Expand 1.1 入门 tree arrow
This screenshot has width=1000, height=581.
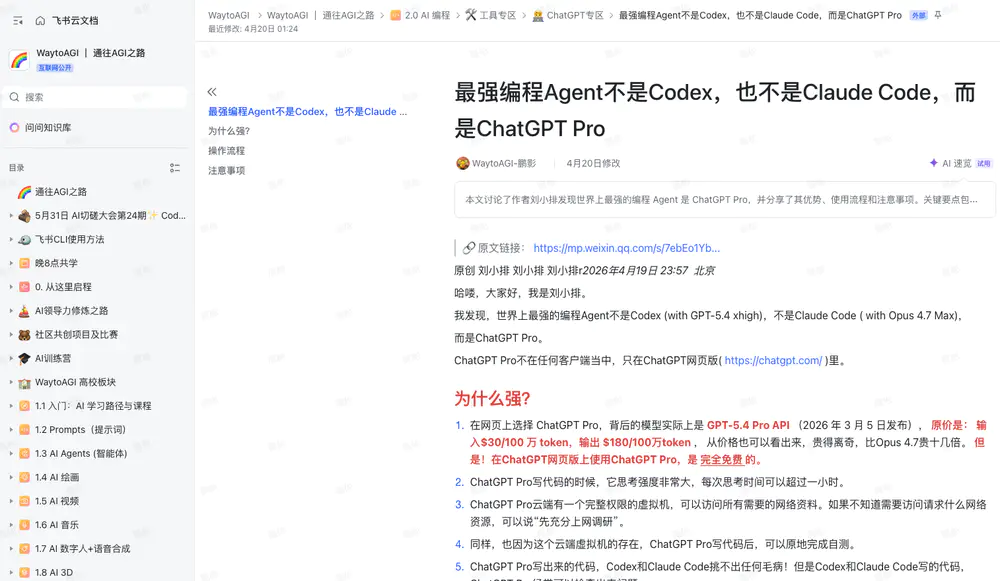tap(11, 406)
